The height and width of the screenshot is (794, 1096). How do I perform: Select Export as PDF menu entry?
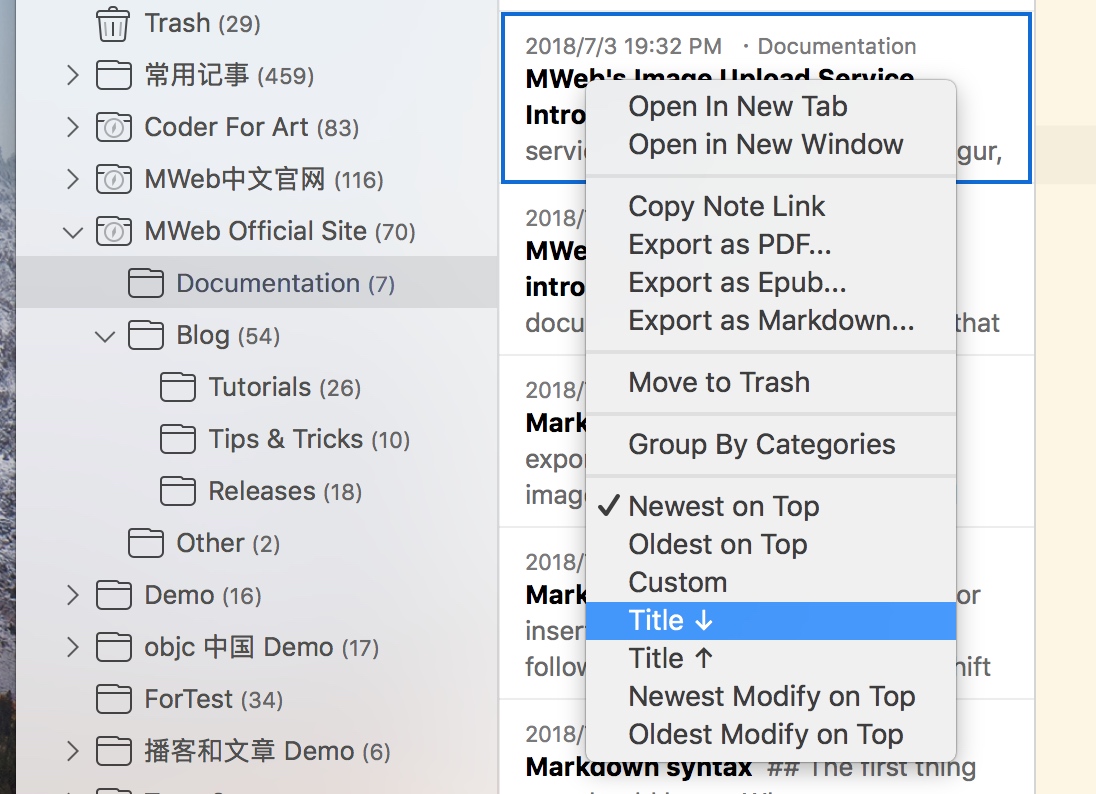[x=729, y=245]
